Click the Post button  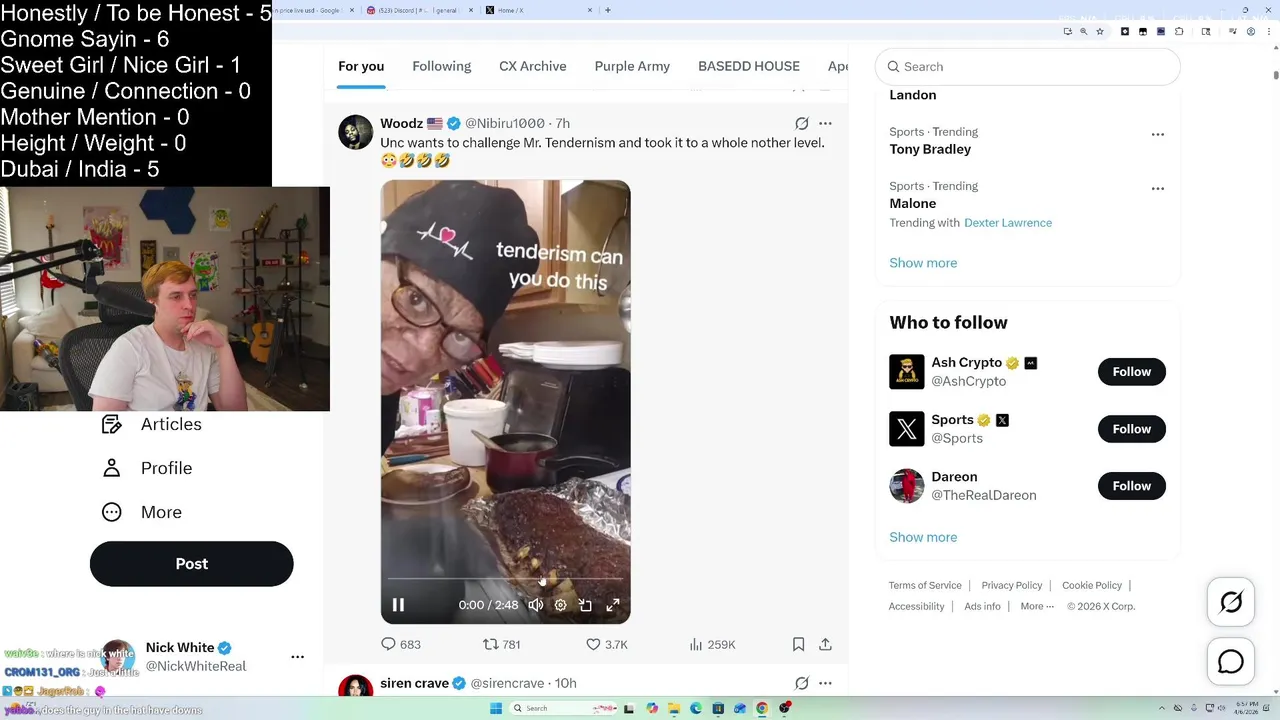pyautogui.click(x=191, y=564)
